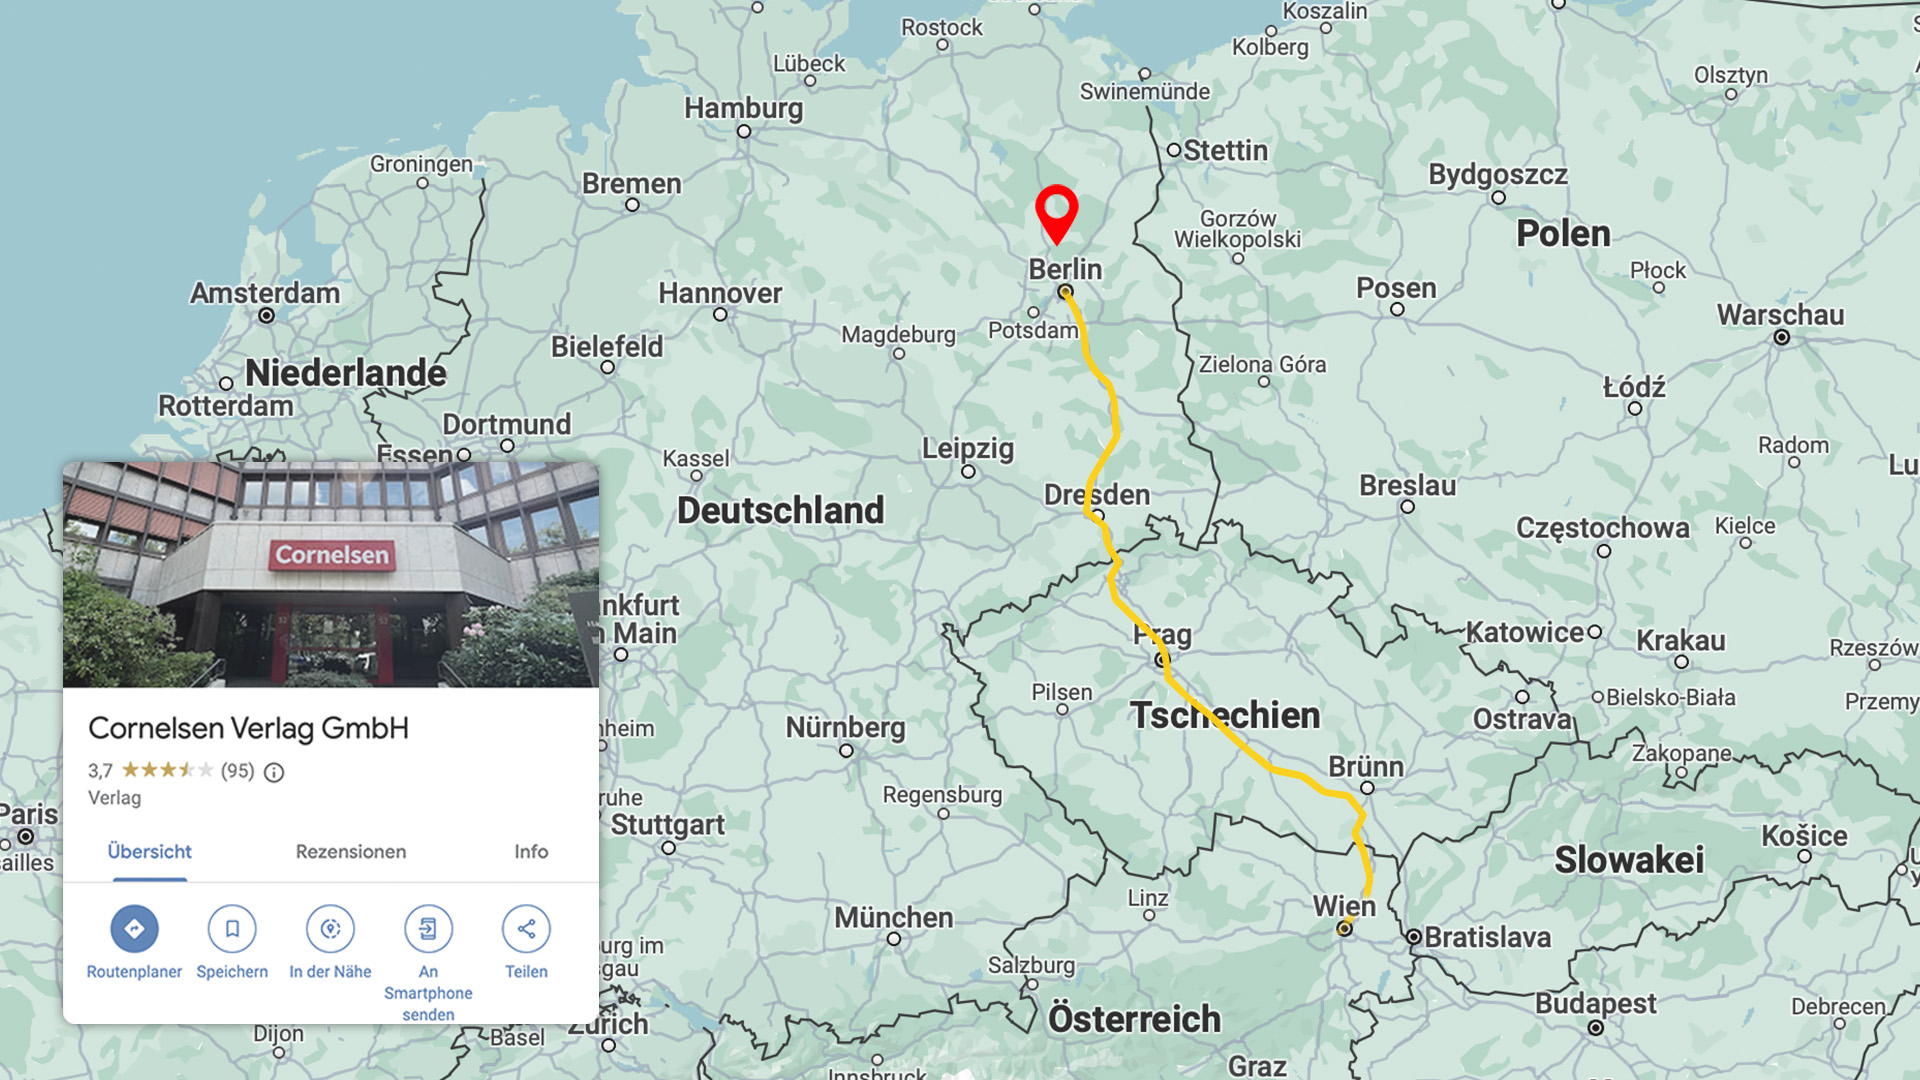Select the Übersicht tab
This screenshot has height=1080, width=1920.
click(x=150, y=852)
